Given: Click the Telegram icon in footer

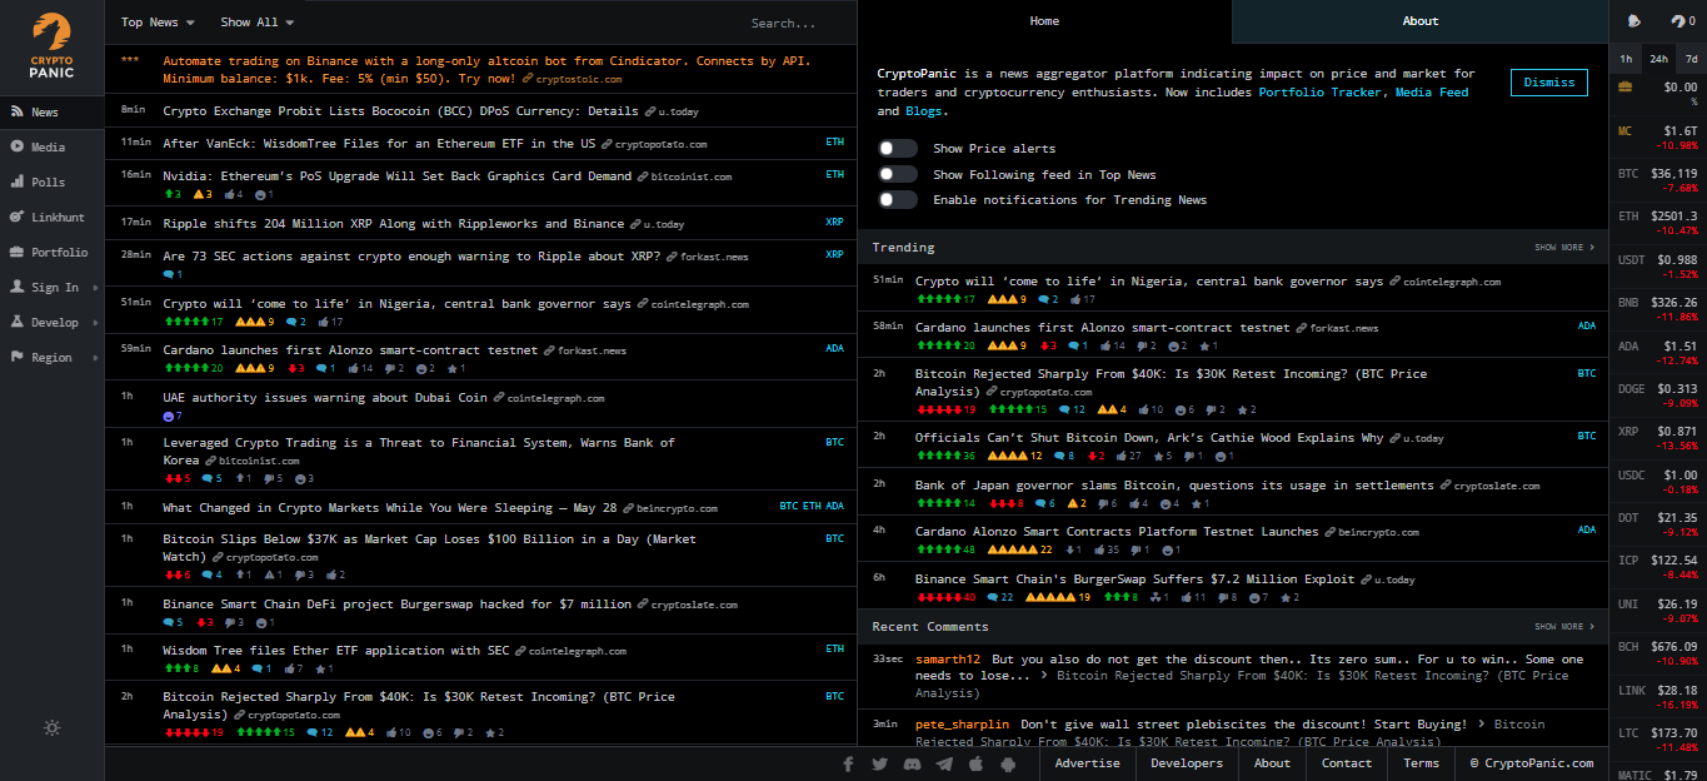Looking at the screenshot, I should pyautogui.click(x=944, y=764).
